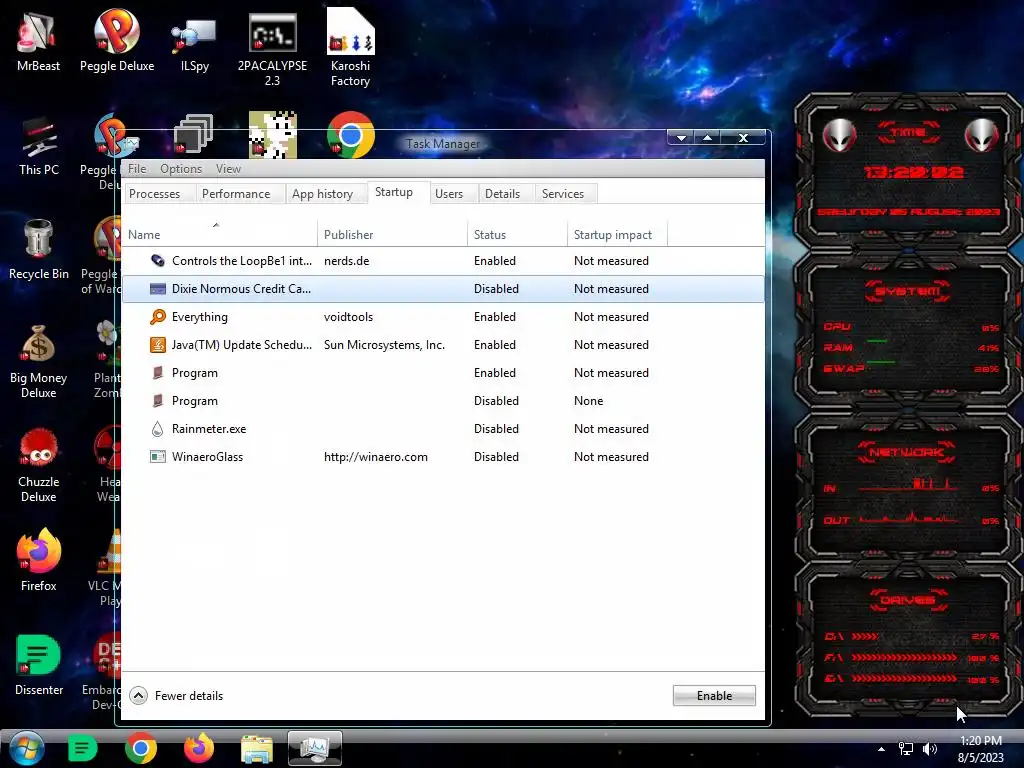
Task: Click the WinaeroGlass entry icon
Action: point(157,457)
